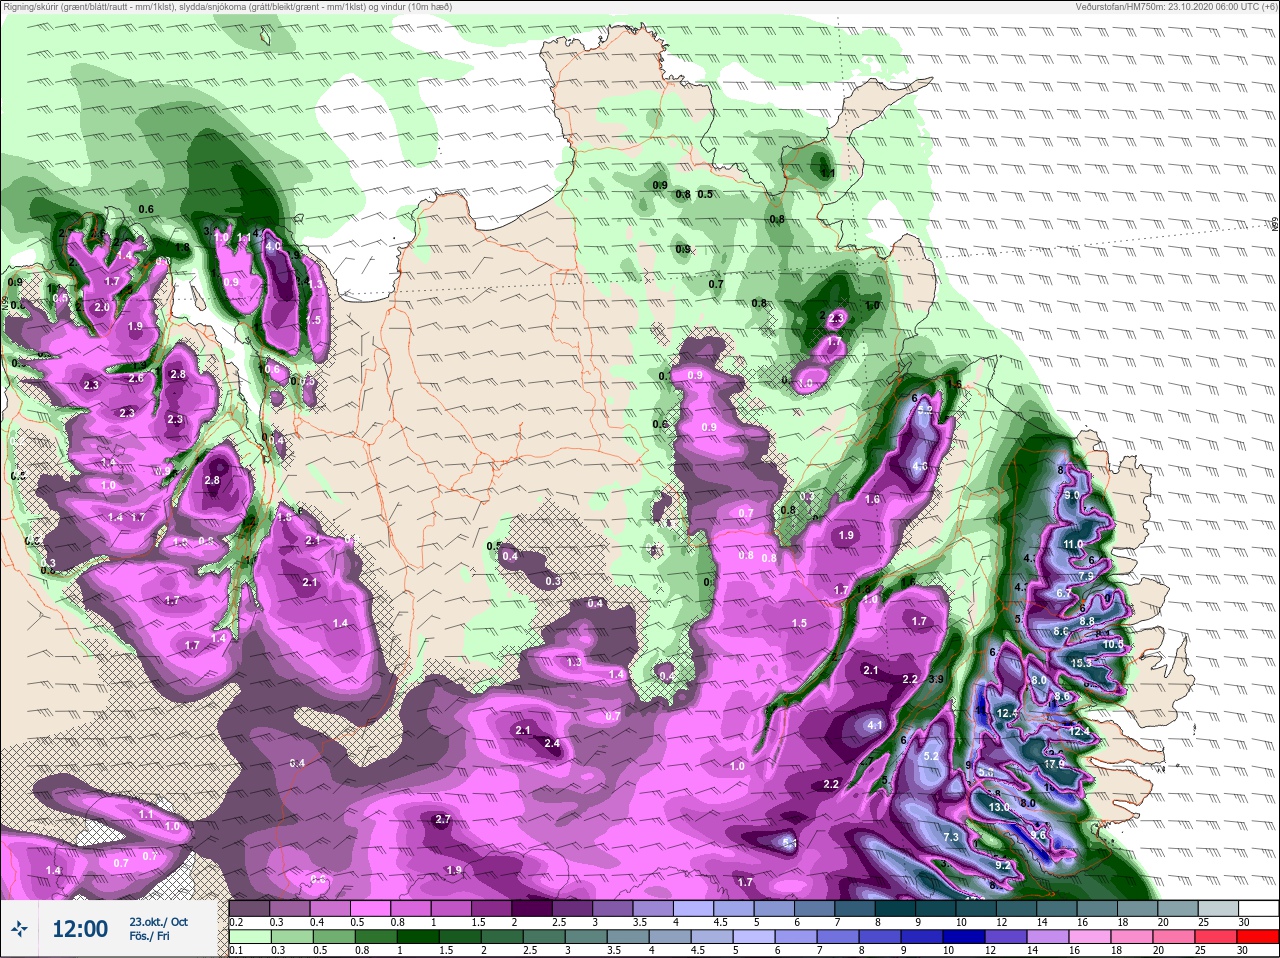Click the 2.4 precipitation value on the map
The image size is (1280, 958).
[552, 743]
